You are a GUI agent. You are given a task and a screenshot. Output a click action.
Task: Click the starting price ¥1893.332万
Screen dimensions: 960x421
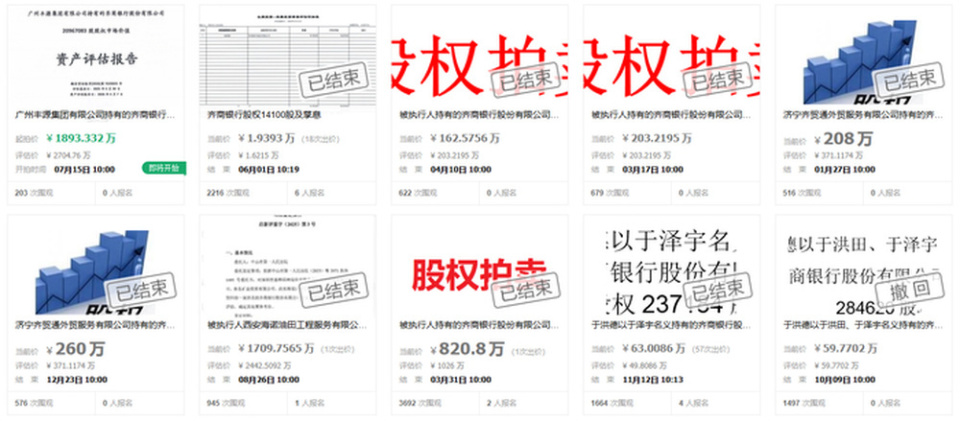[81, 139]
